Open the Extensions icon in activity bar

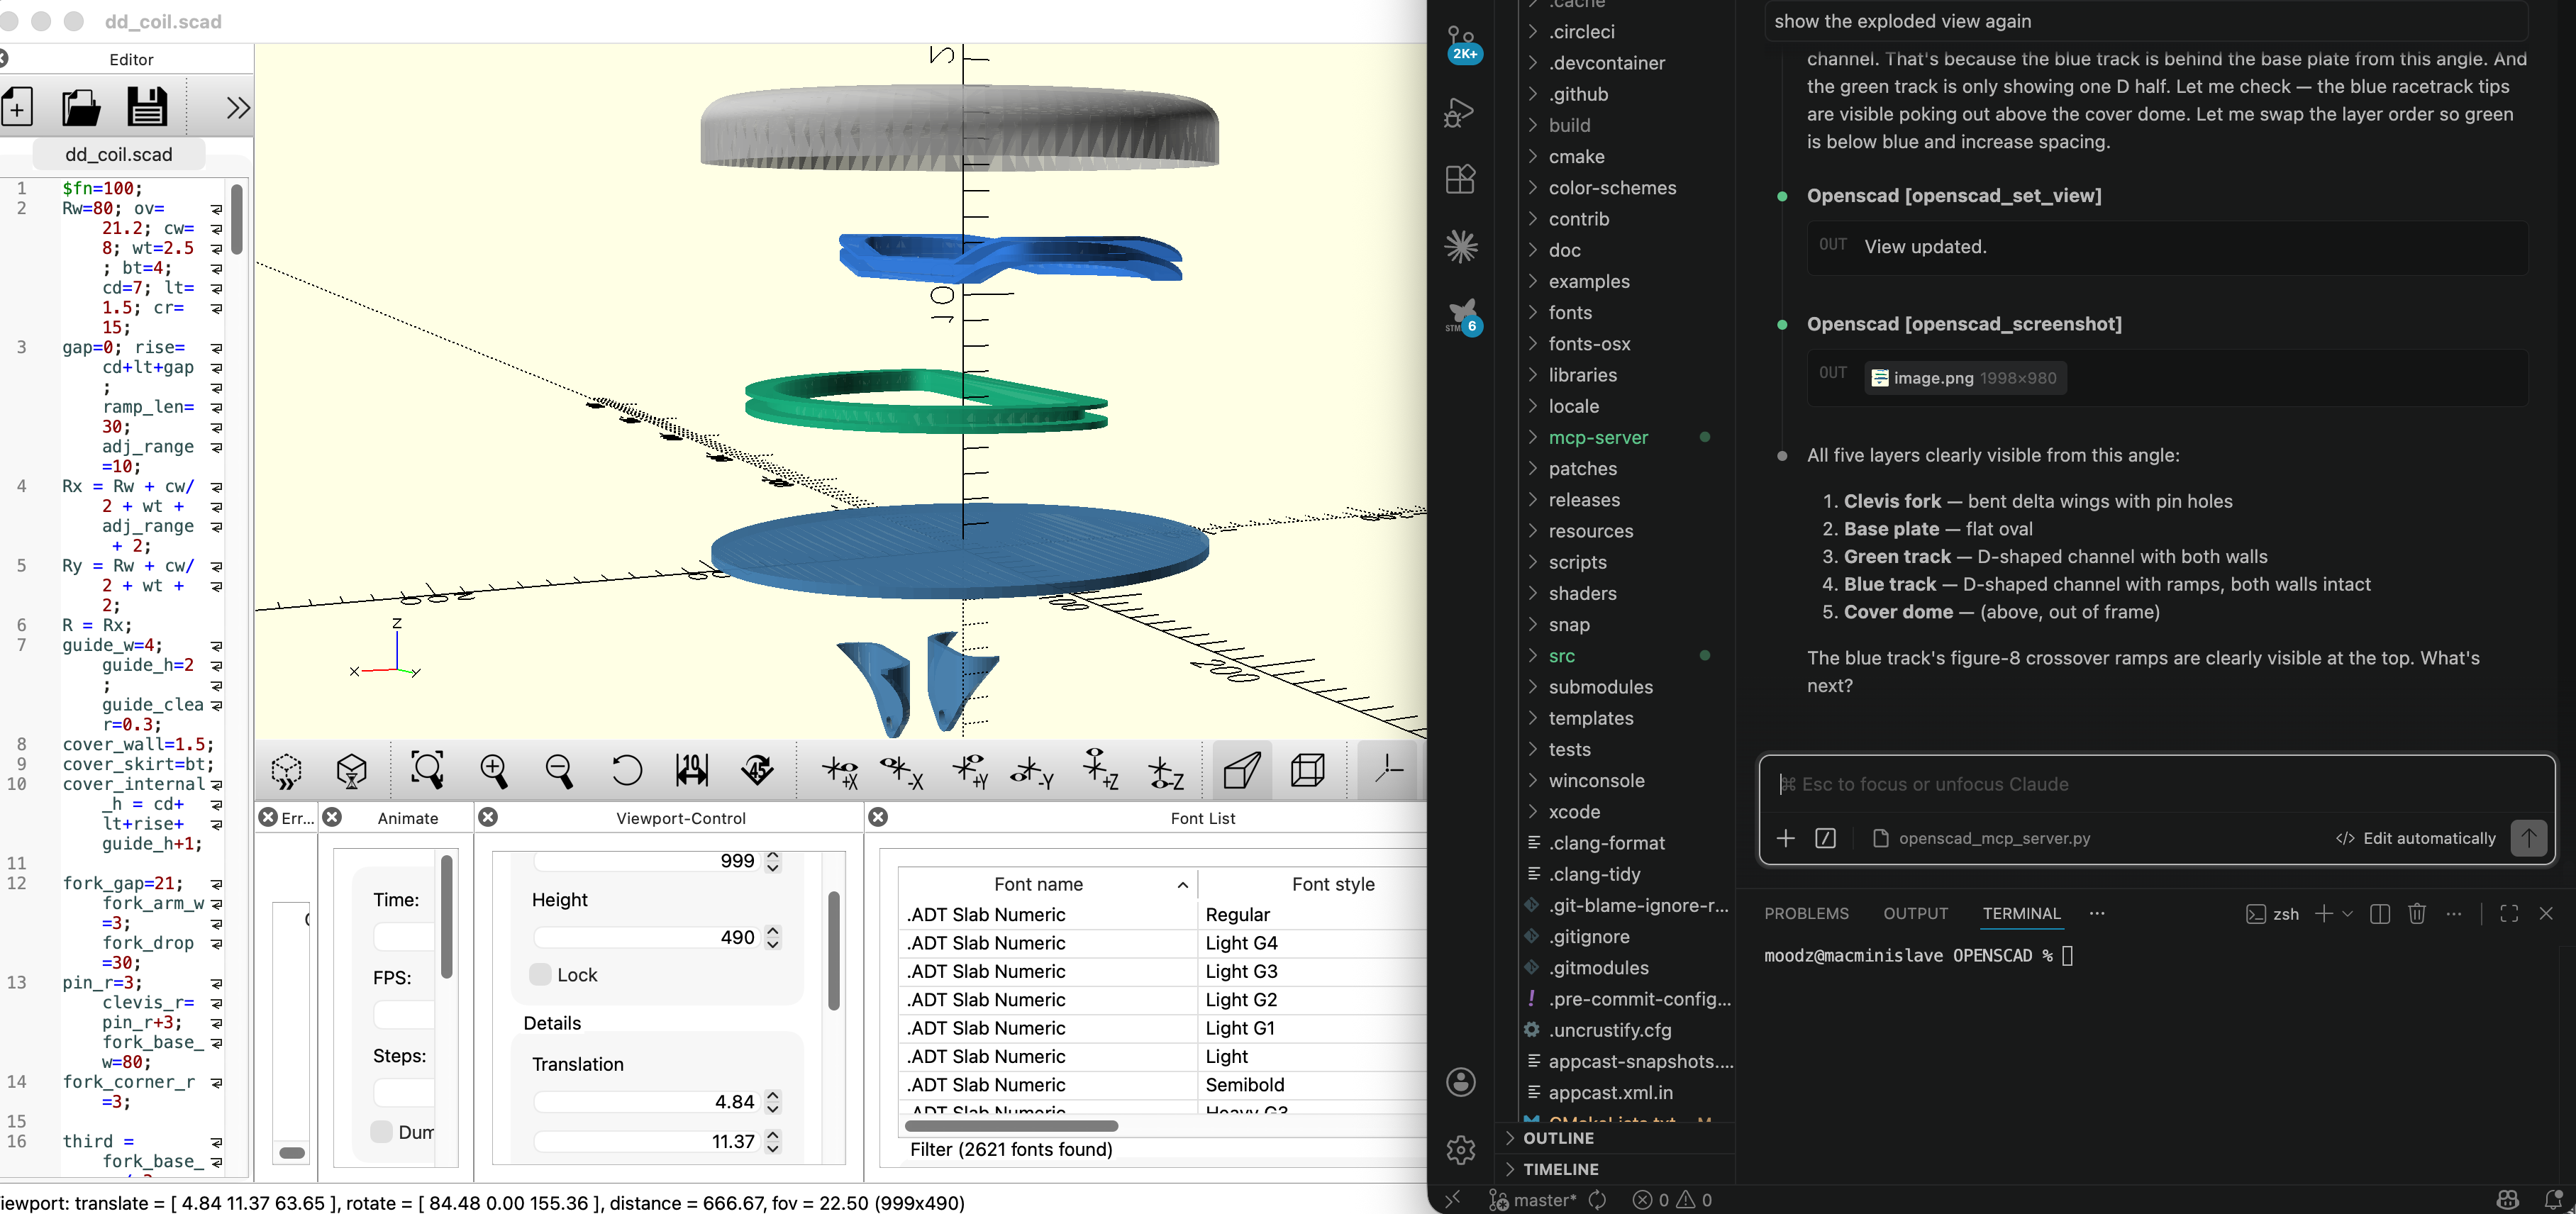(x=1461, y=180)
